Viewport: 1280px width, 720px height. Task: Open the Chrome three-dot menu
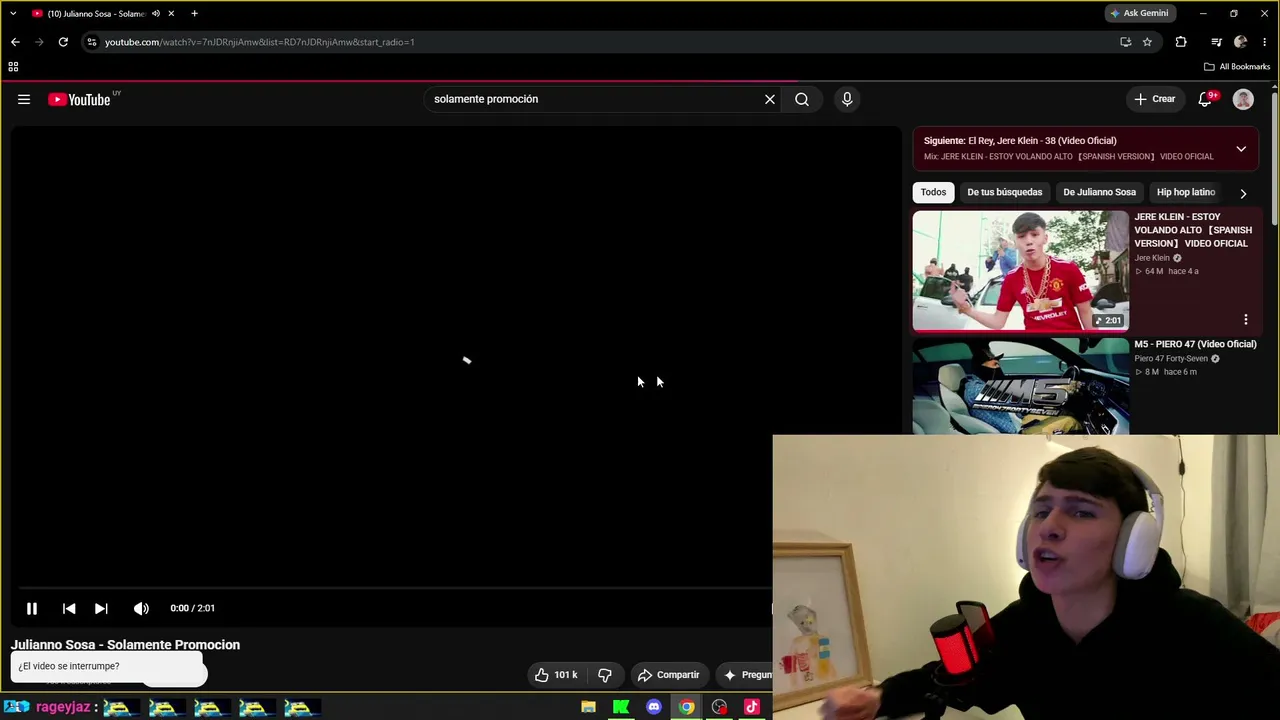coord(1265,42)
